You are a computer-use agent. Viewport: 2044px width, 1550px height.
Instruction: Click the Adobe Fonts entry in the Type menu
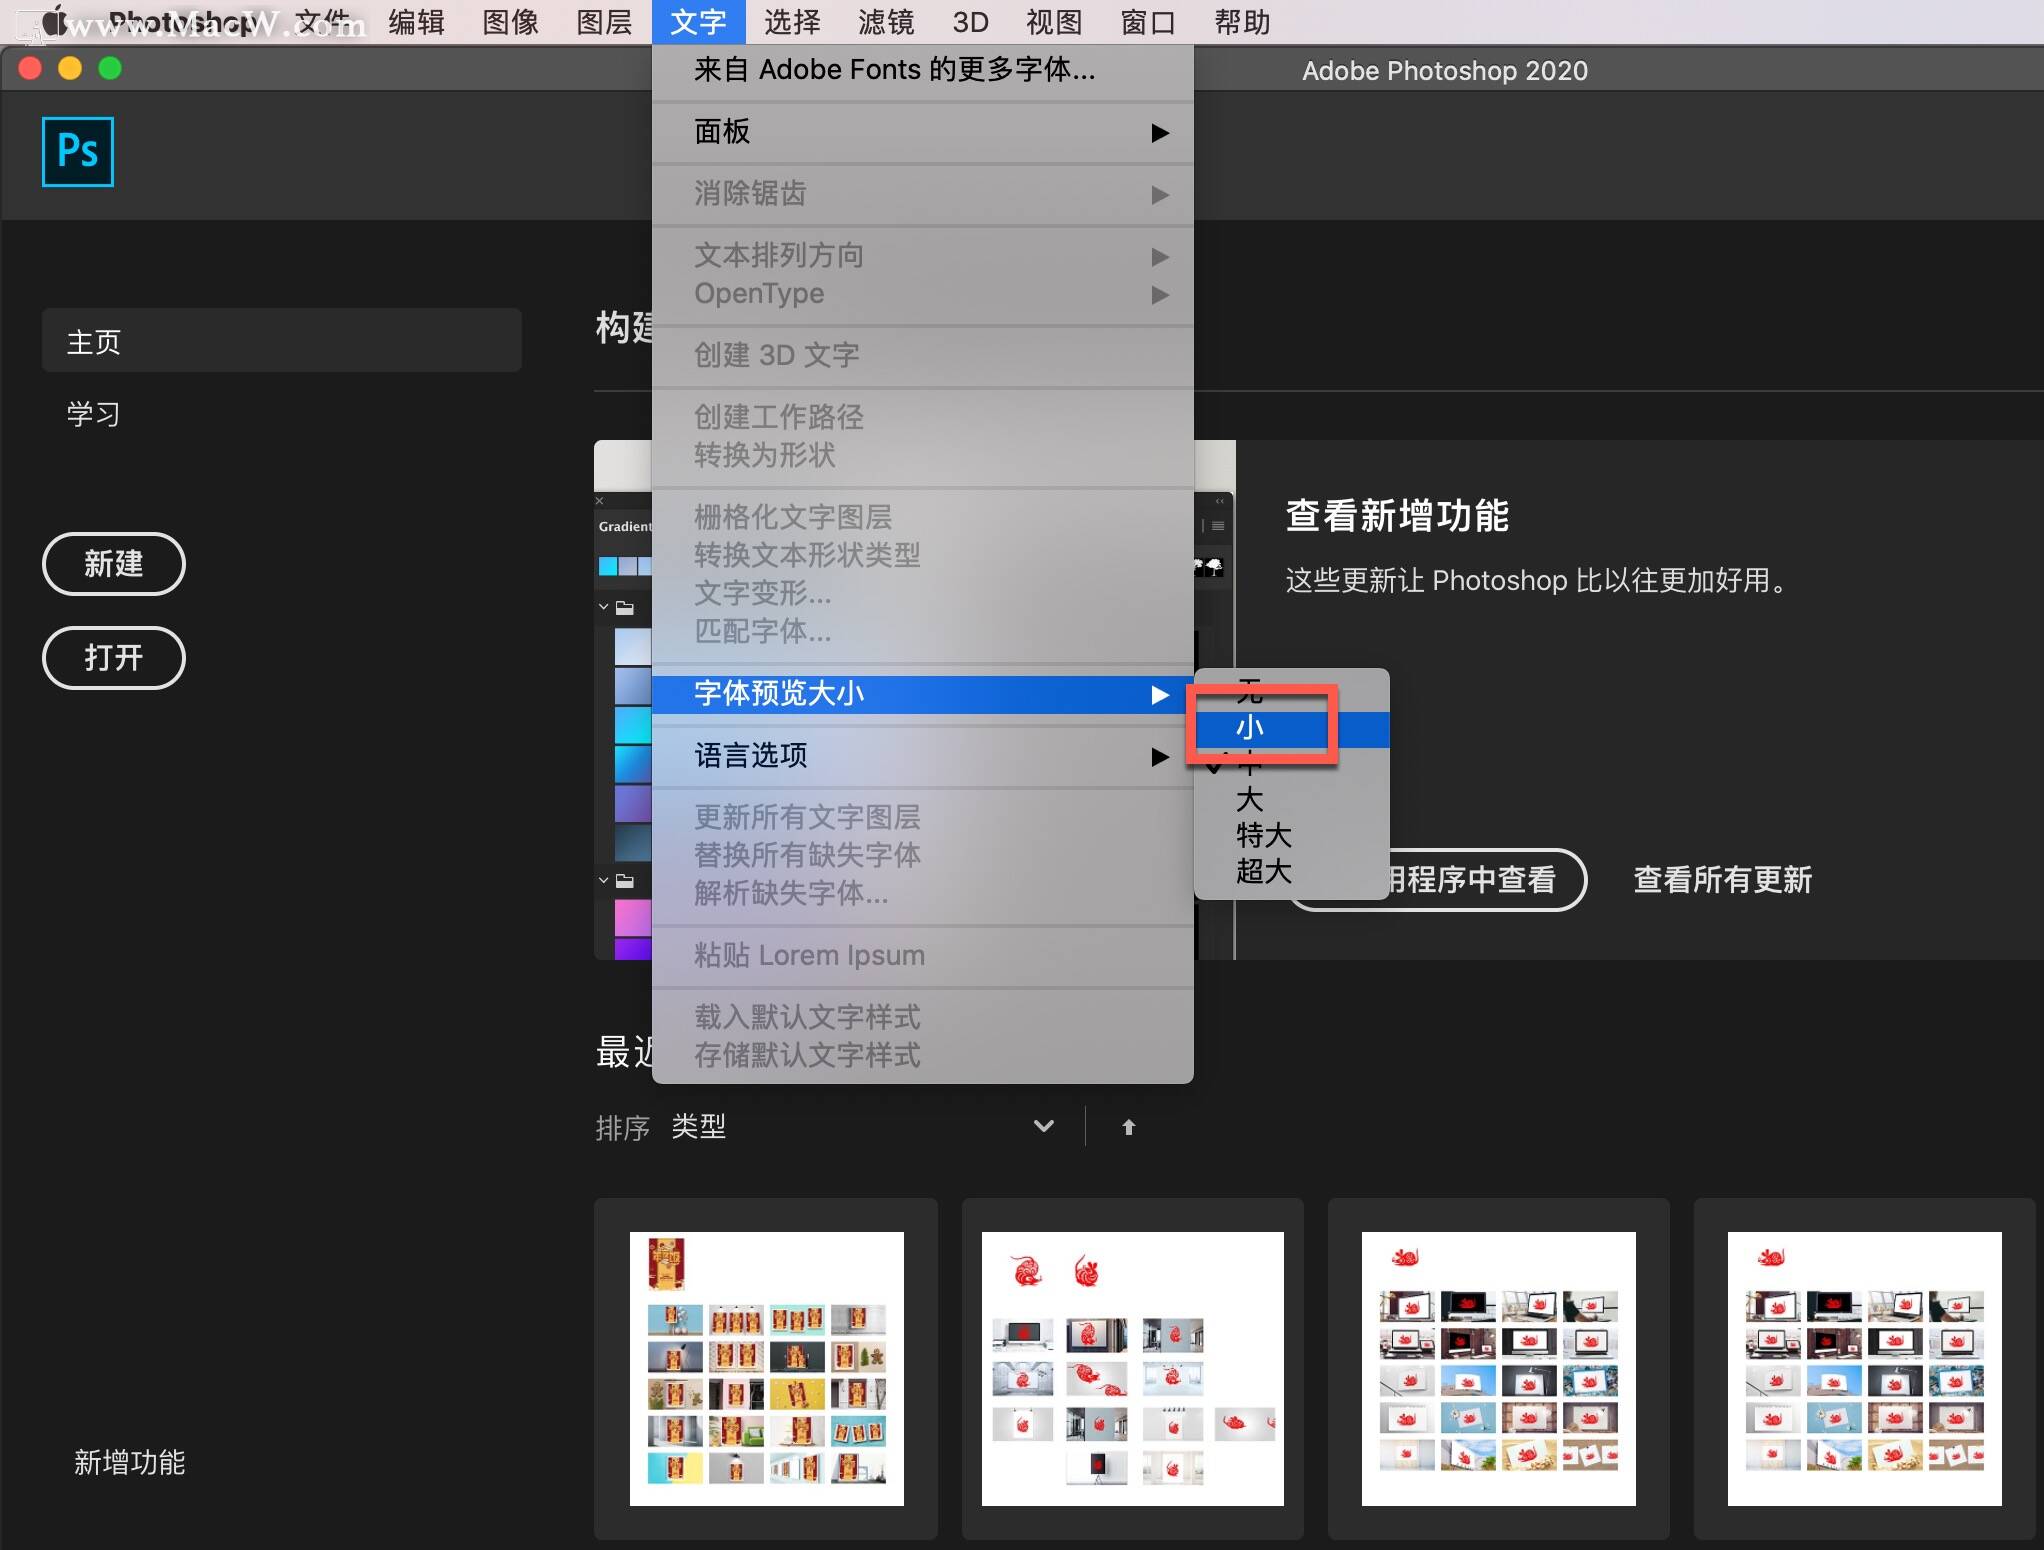coord(892,69)
